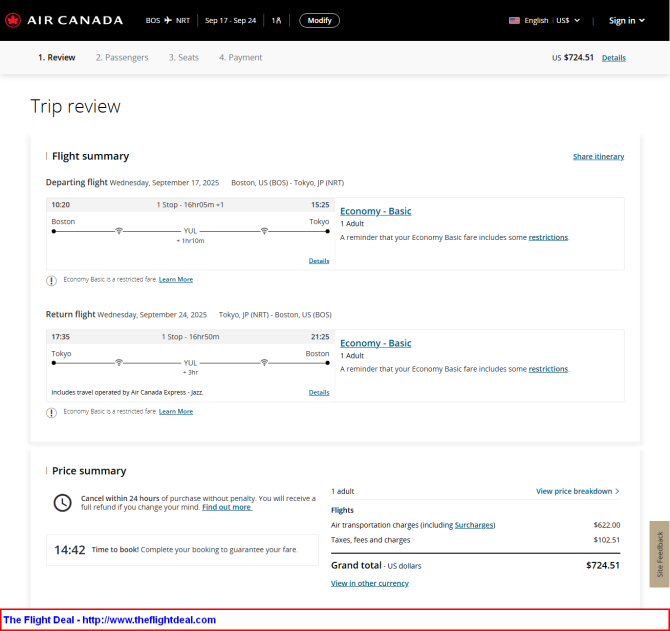Click the 14:42 booking countdown timer
670x631 pixels.
[x=70, y=550]
